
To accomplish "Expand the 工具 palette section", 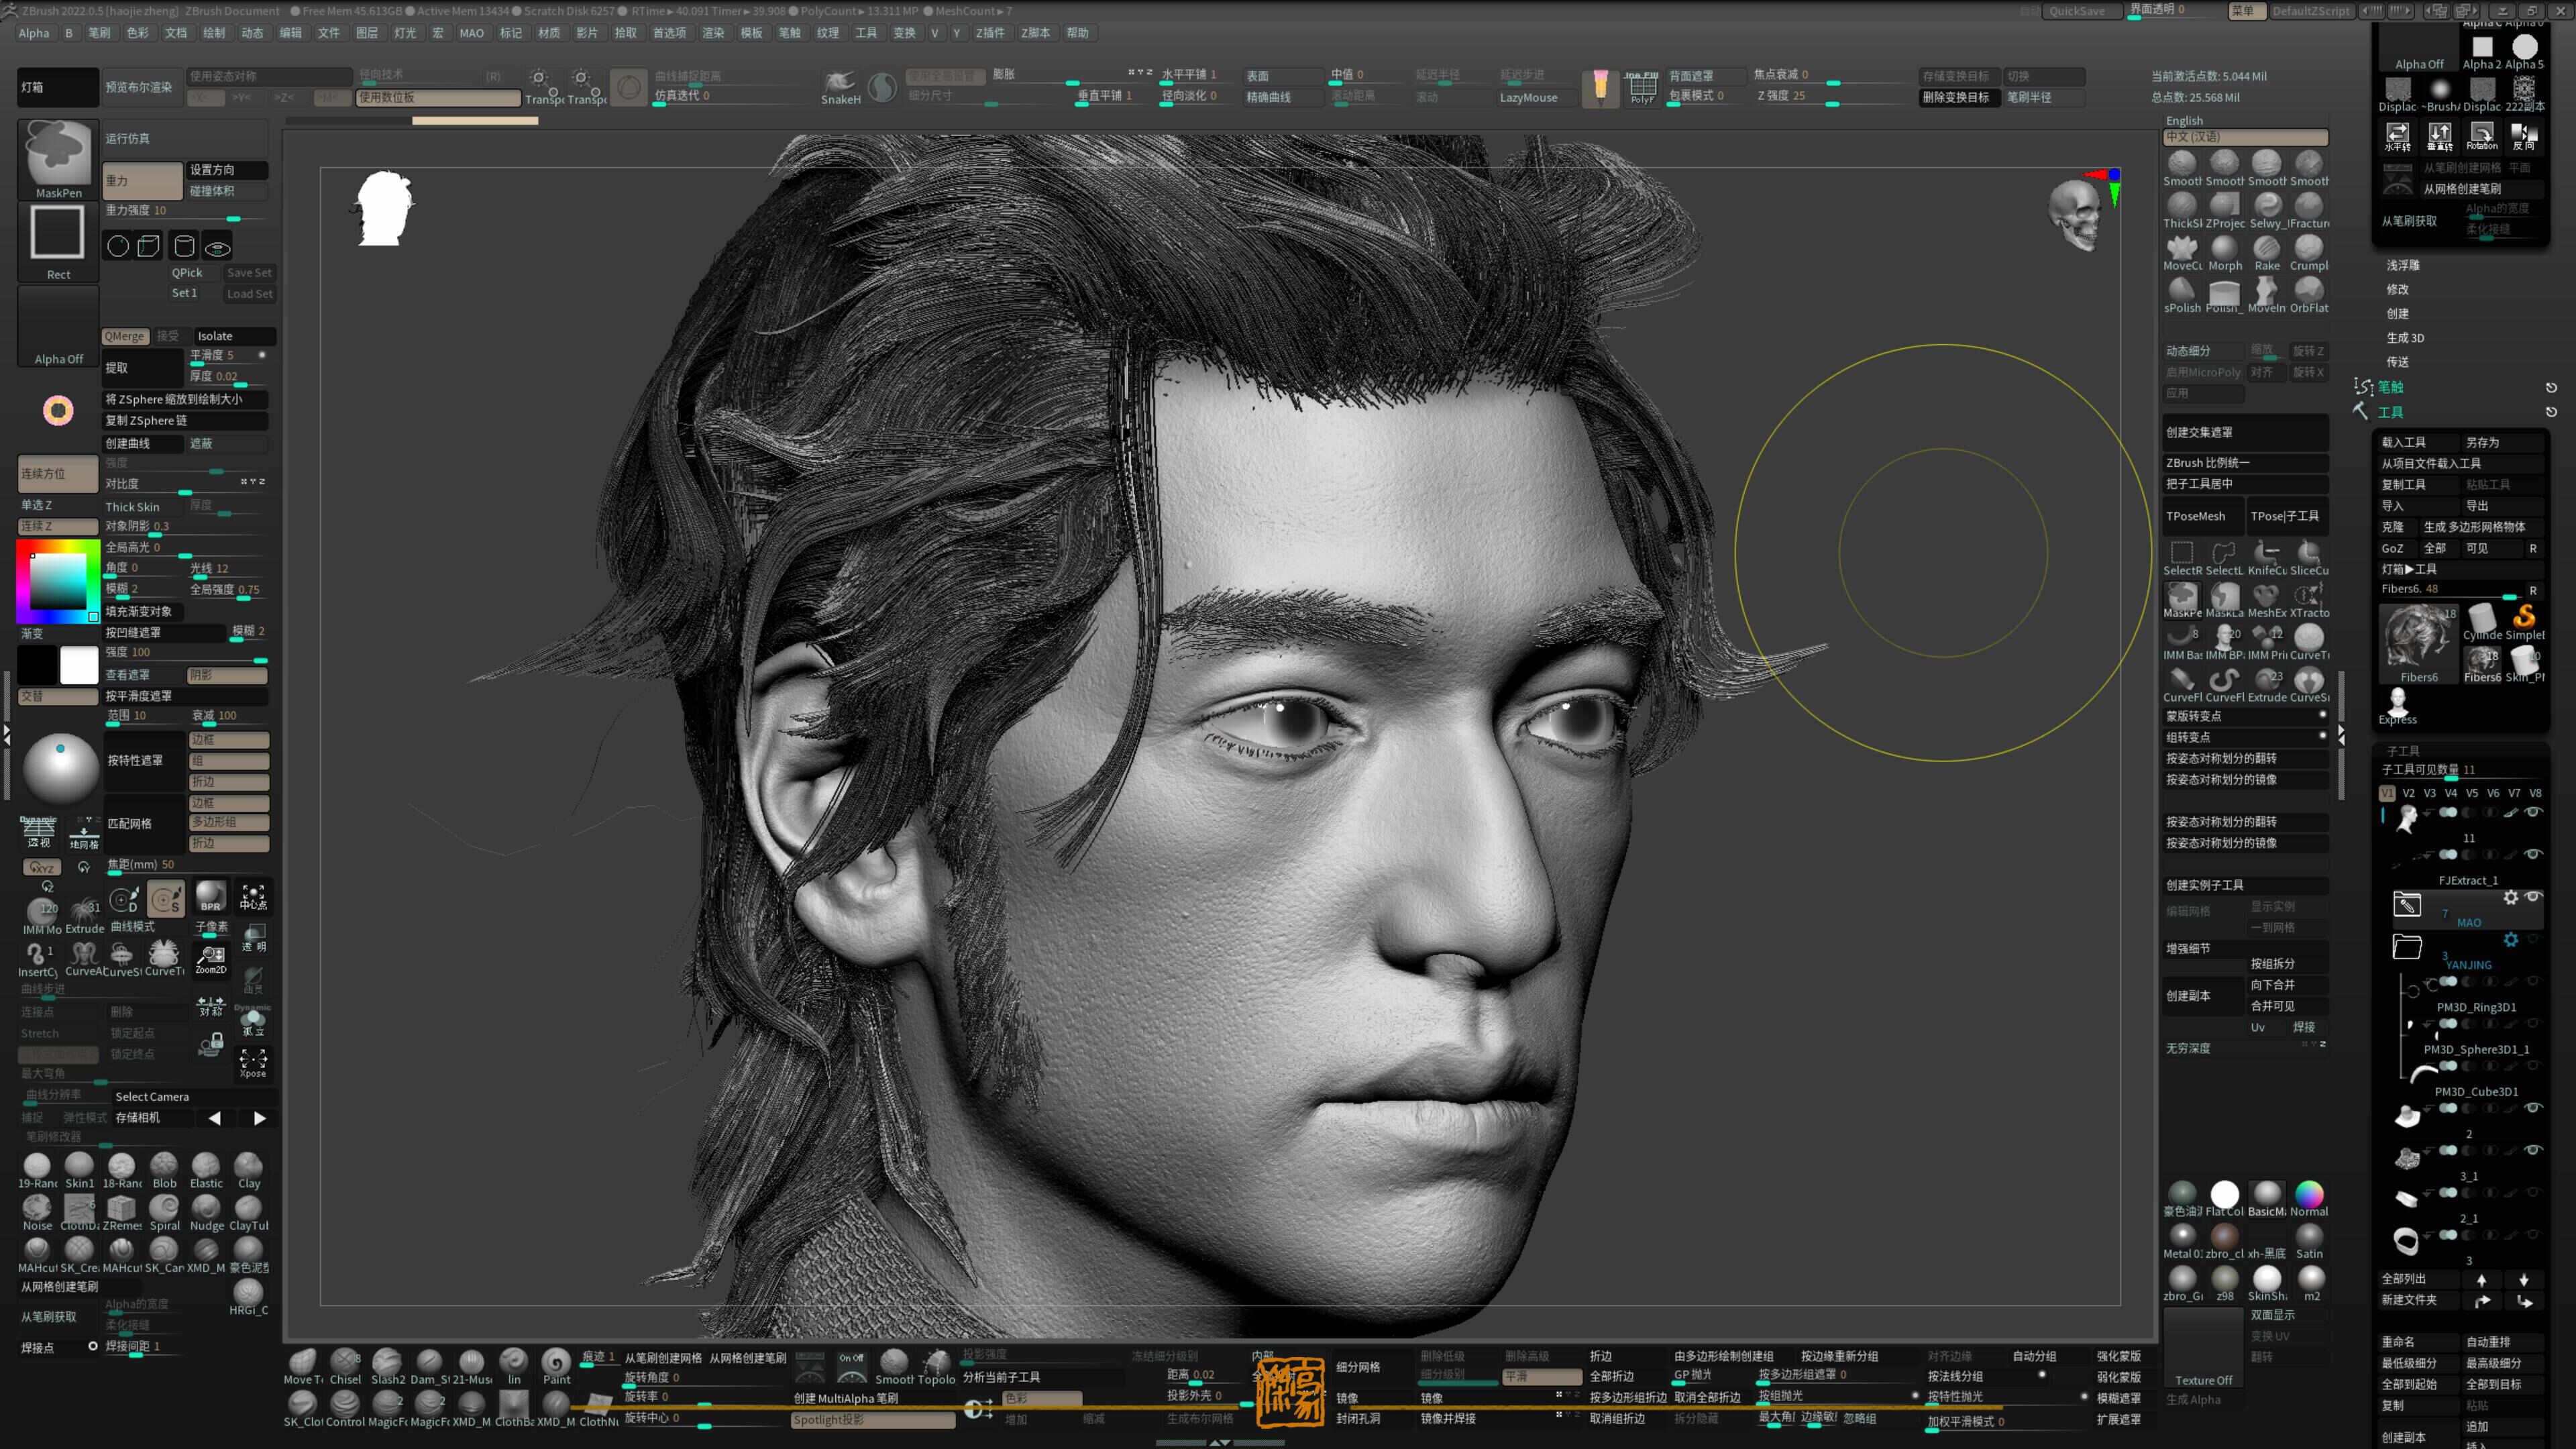I will (2390, 412).
